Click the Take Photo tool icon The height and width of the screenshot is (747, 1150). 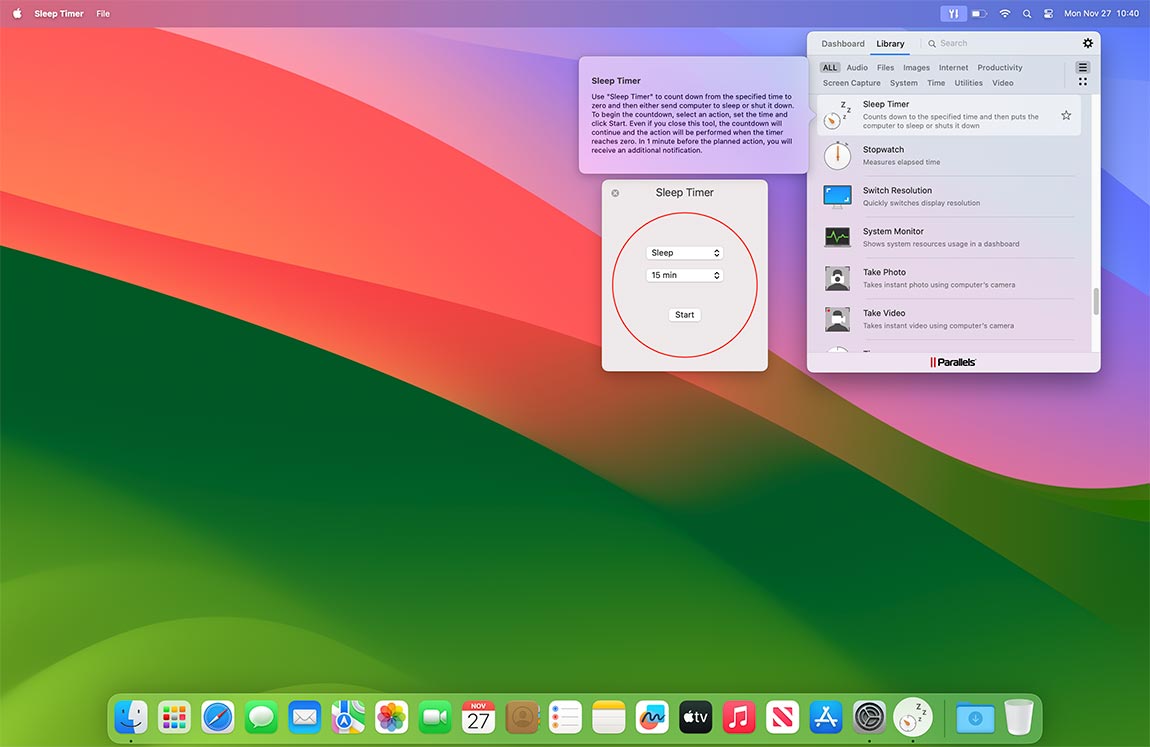[837, 278]
